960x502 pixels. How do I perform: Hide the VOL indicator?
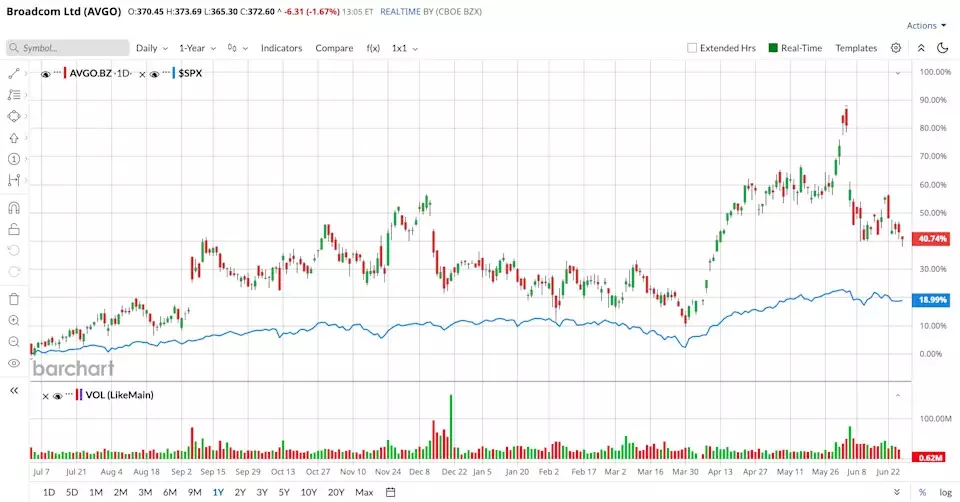pyautogui.click(x=58, y=396)
